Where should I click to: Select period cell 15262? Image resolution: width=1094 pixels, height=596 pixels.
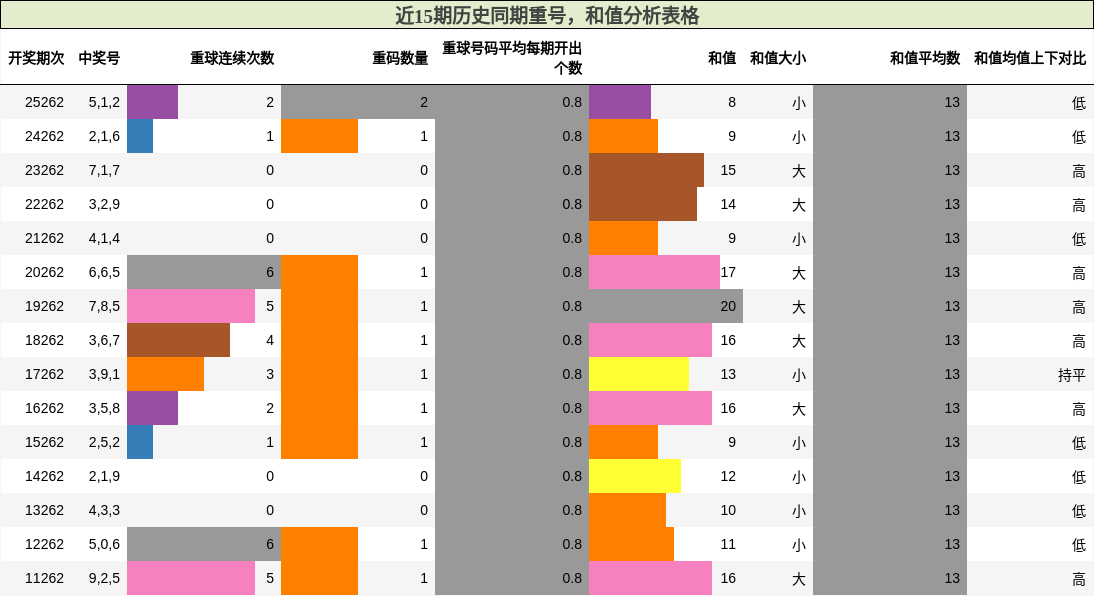pos(44,442)
